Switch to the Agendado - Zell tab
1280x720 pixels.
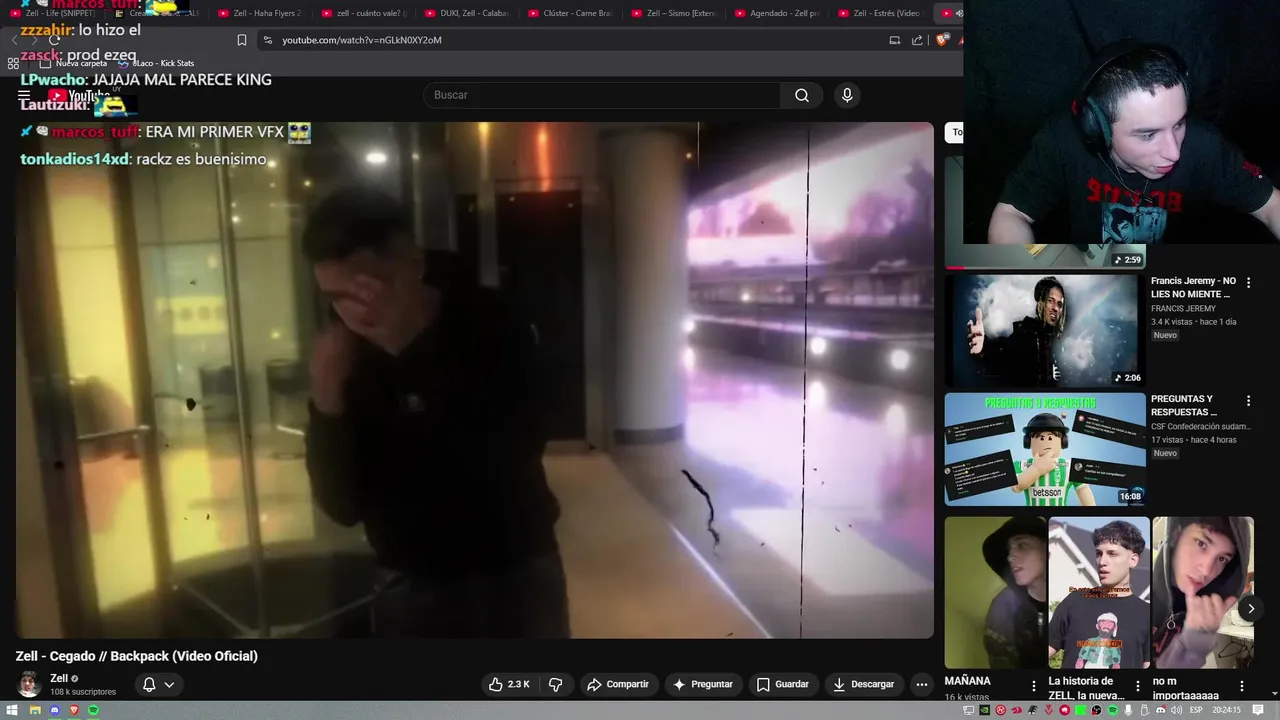[x=776, y=13]
